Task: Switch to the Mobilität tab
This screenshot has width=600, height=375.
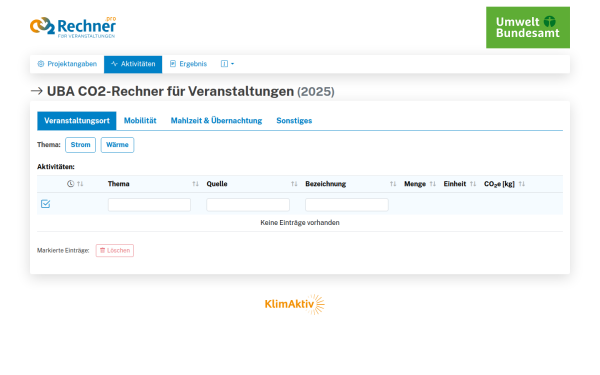Action: (x=140, y=121)
